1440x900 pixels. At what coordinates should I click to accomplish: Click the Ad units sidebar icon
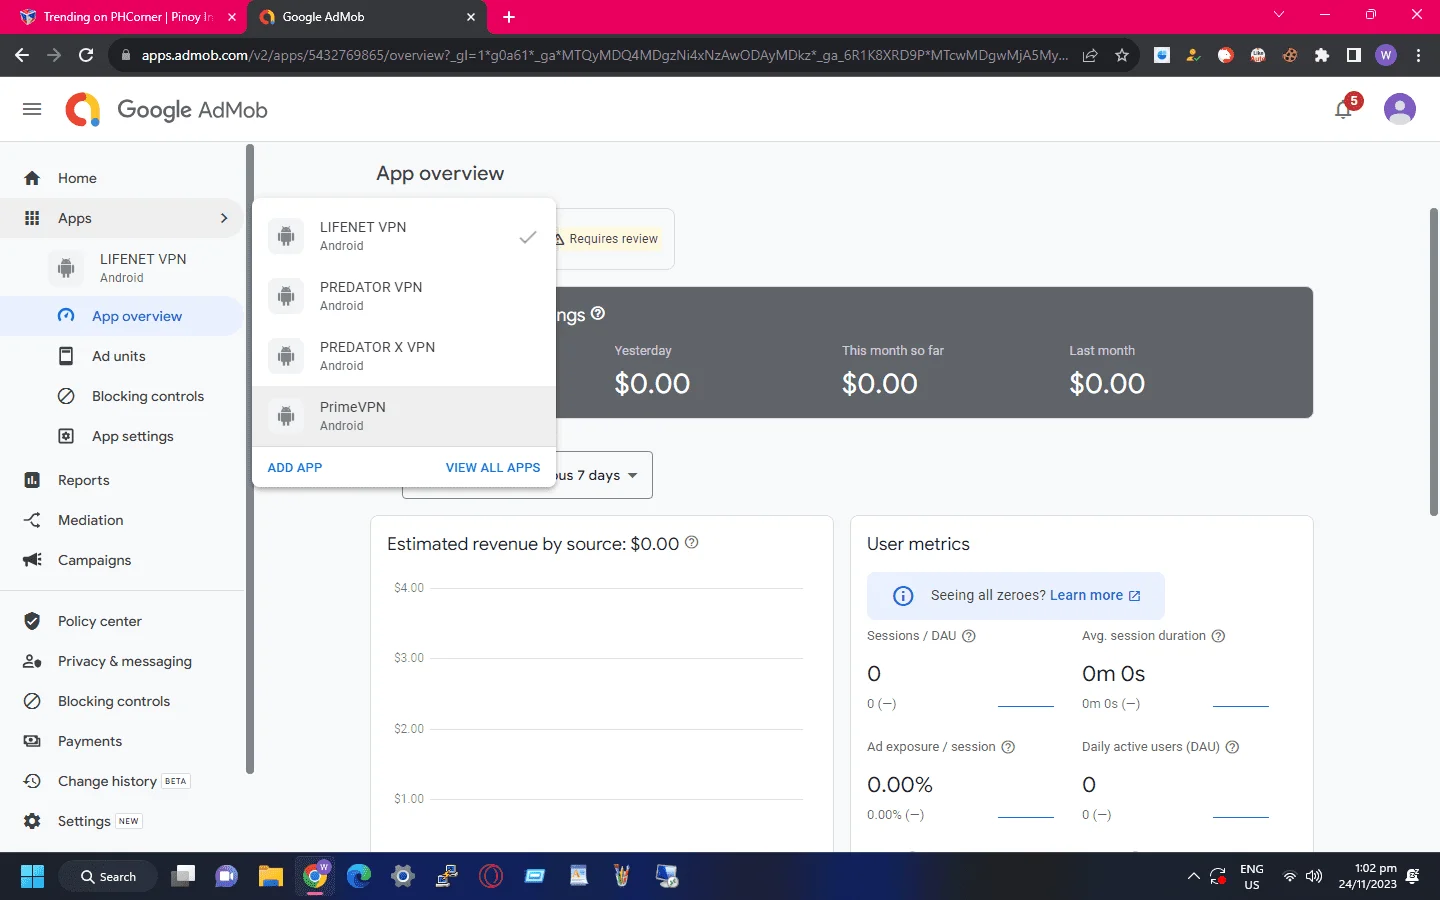66,356
